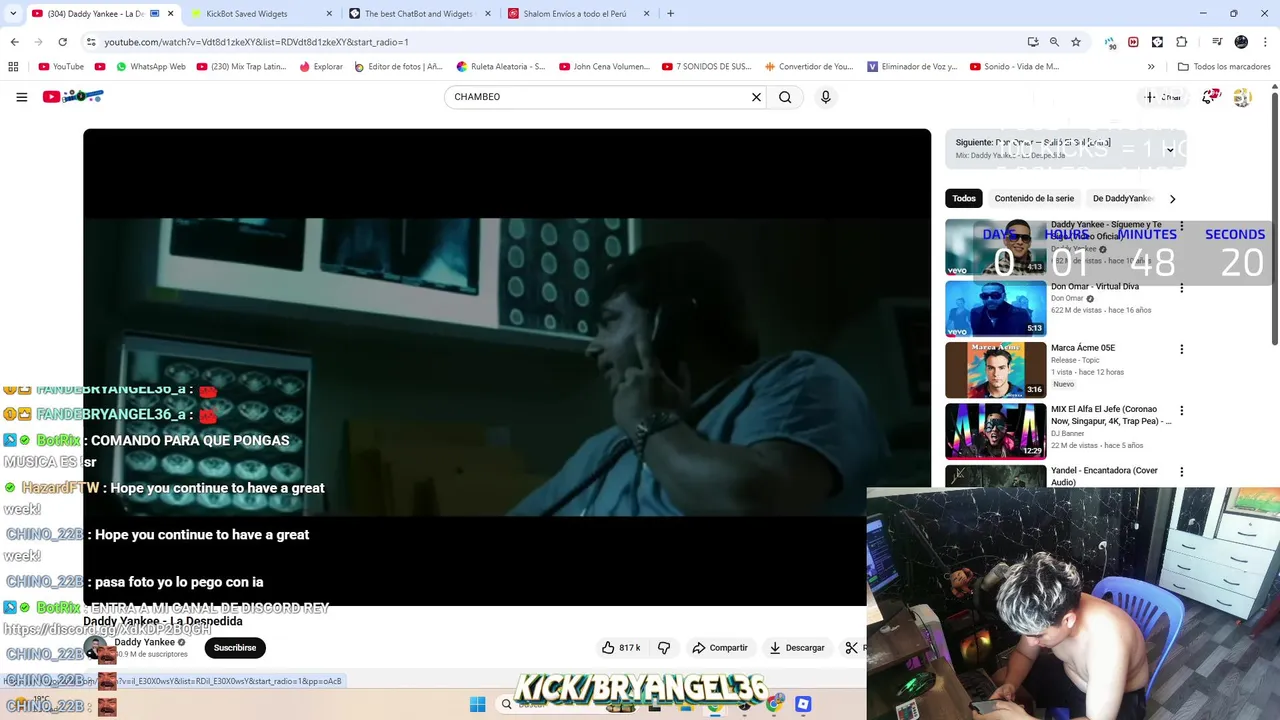
Task: Like the video with 817 k thumbs up
Action: pos(621,648)
